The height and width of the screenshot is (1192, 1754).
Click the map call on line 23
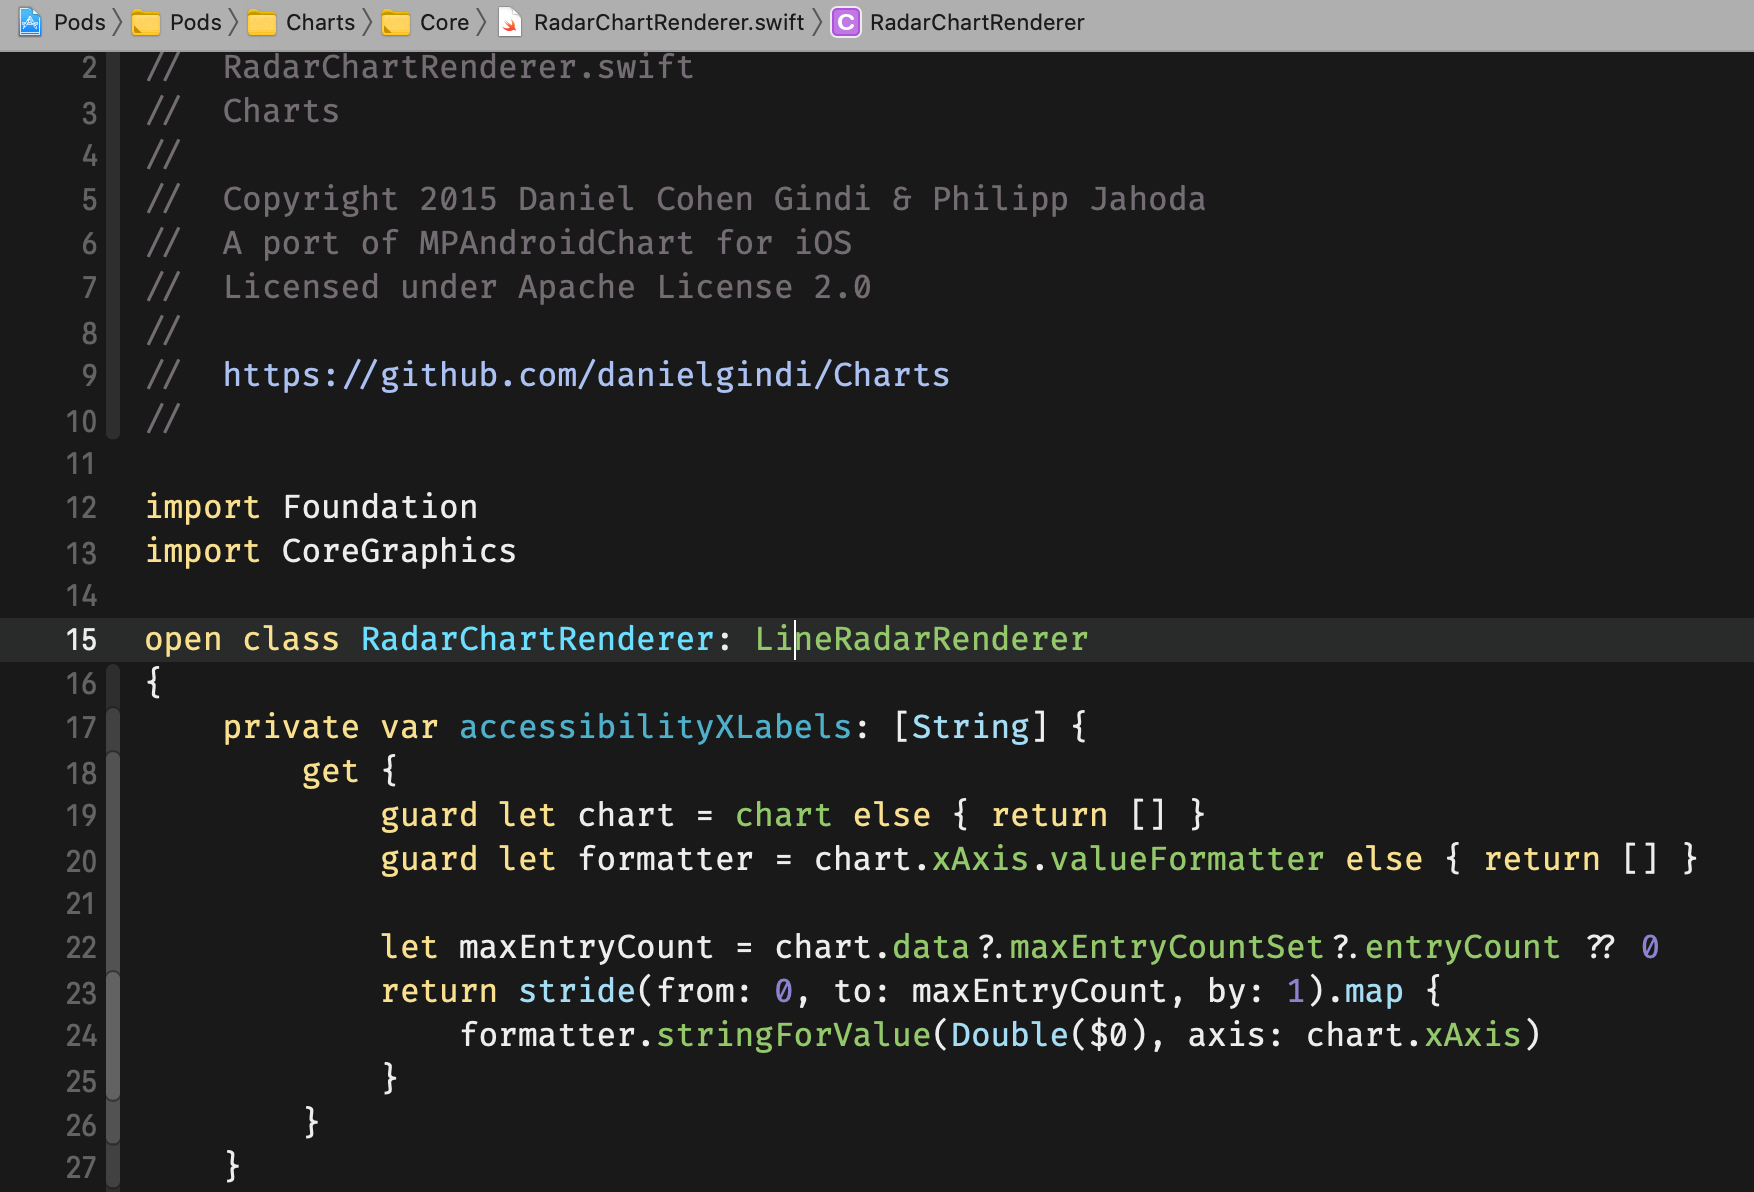(x=1373, y=991)
